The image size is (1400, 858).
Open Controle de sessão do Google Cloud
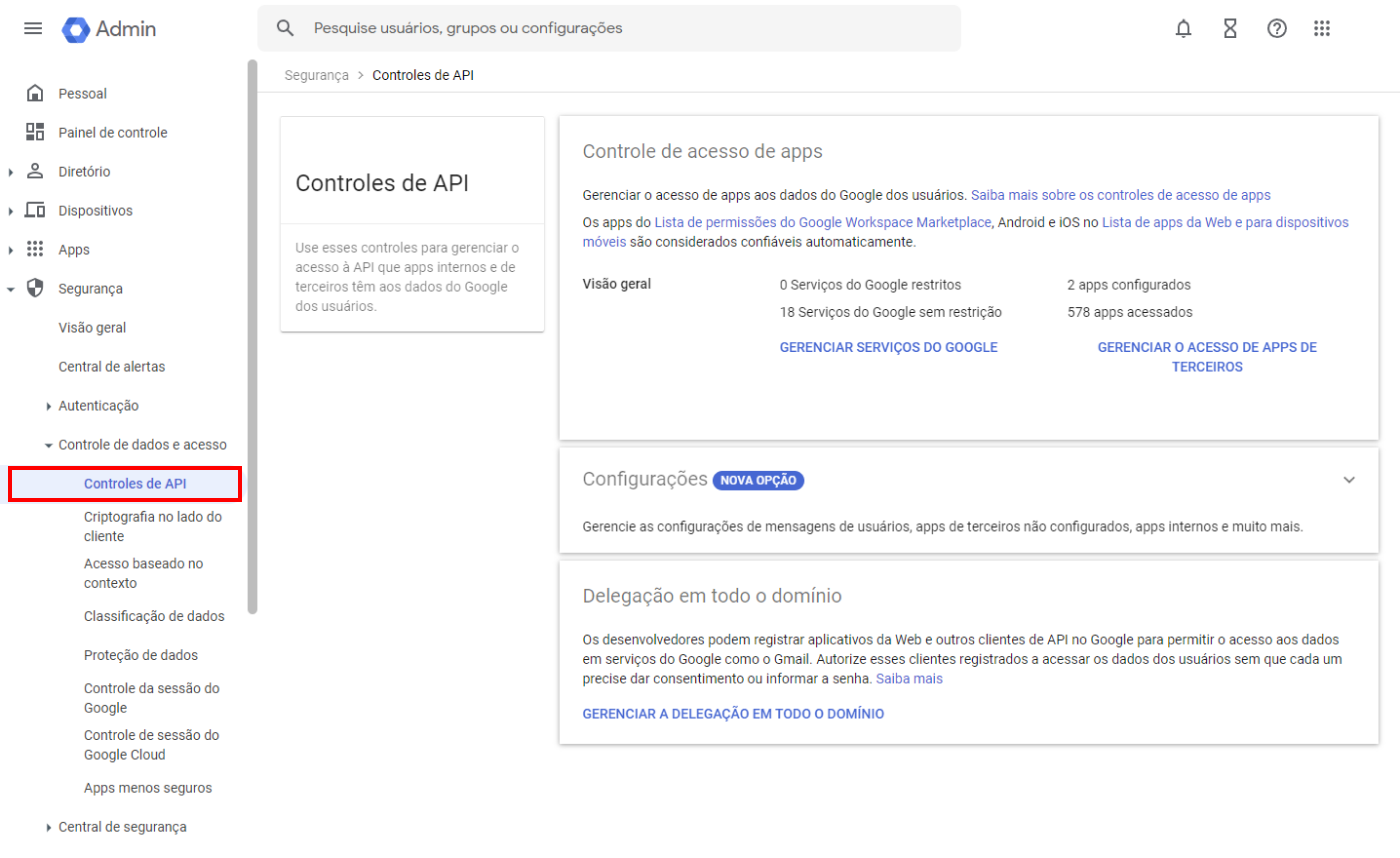151,745
